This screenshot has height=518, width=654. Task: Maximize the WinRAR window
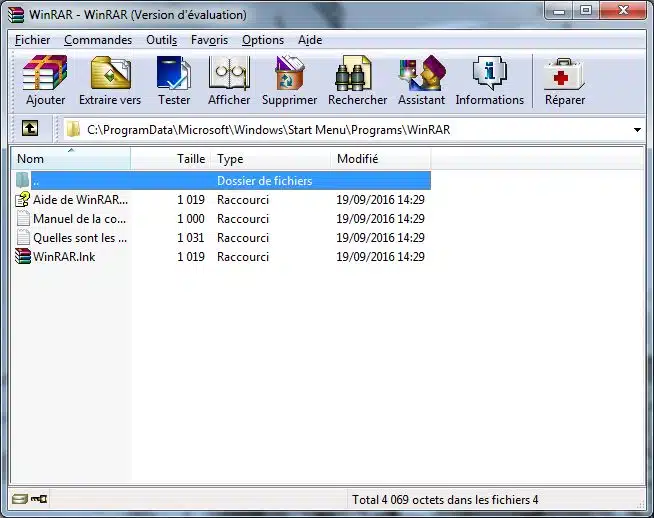point(586,10)
